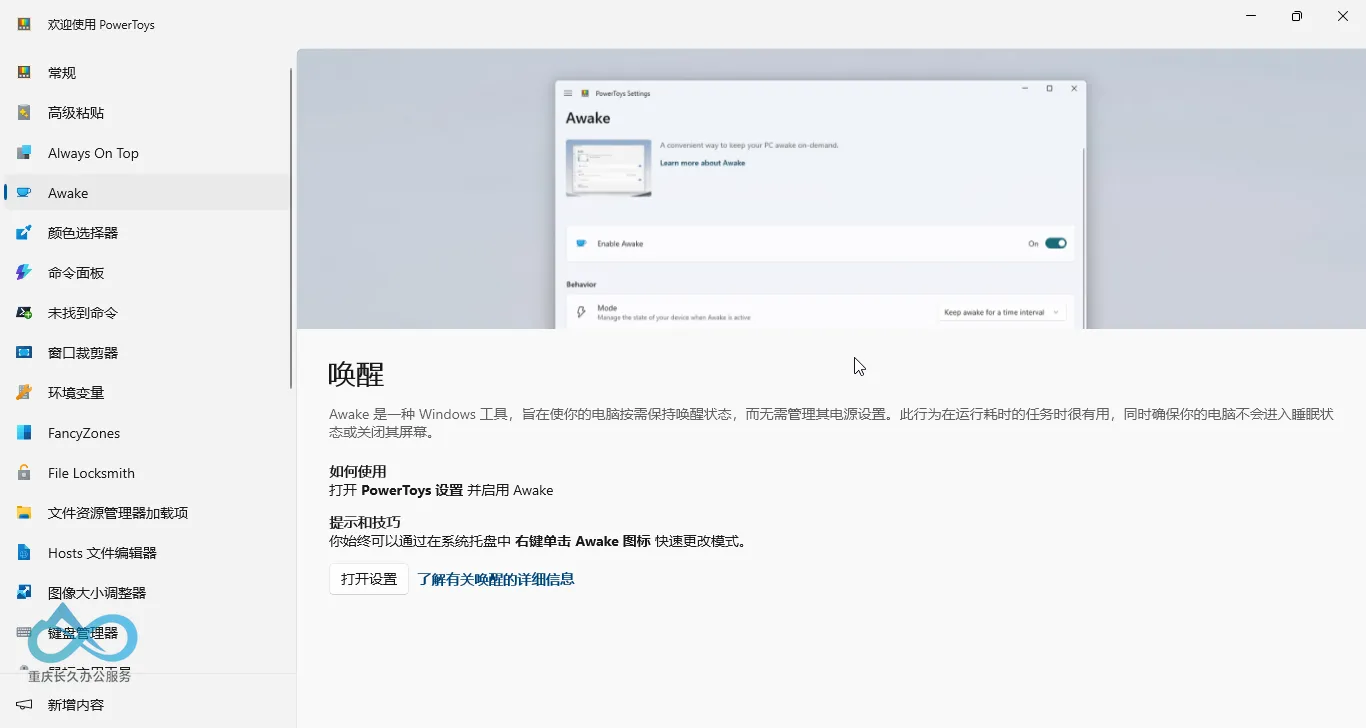
Task: Click the 新增内容 megaphone icon
Action: click(24, 705)
